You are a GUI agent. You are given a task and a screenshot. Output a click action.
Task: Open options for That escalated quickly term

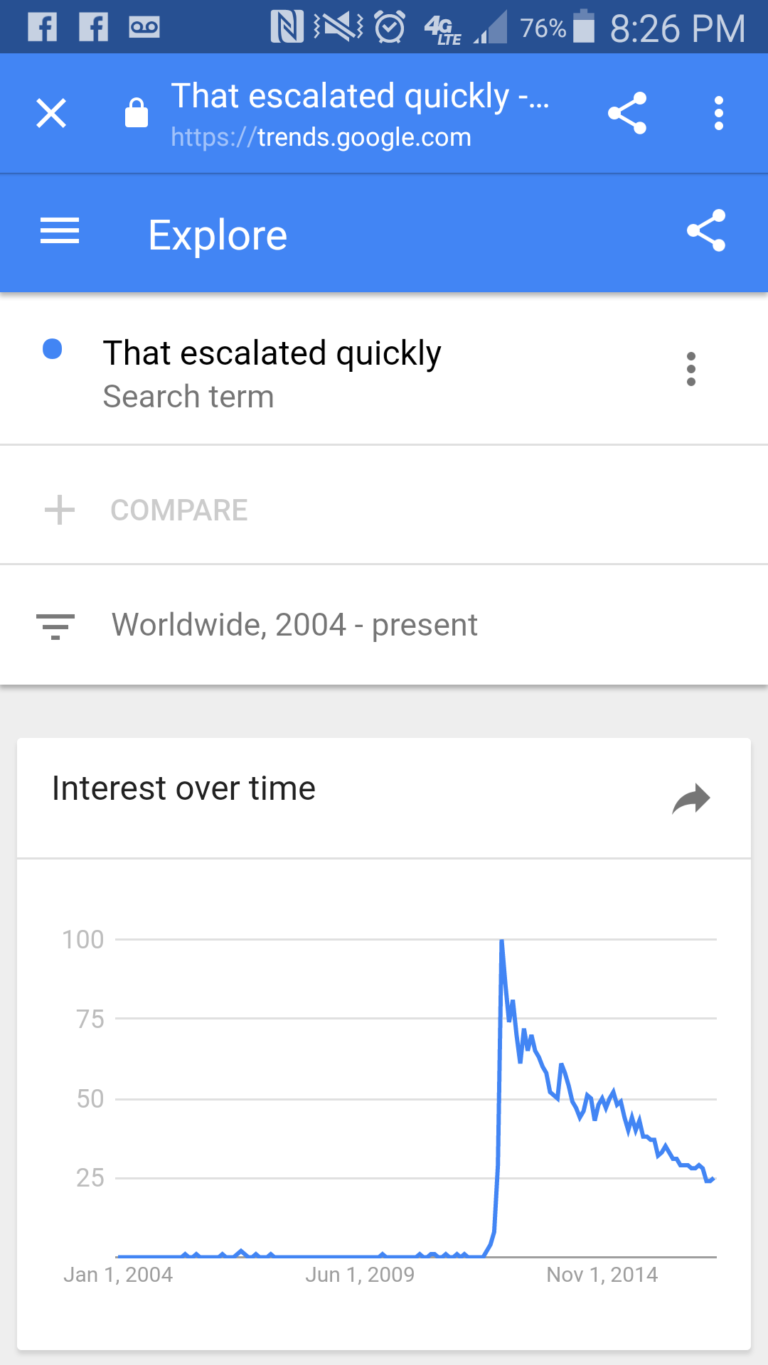[x=691, y=369]
